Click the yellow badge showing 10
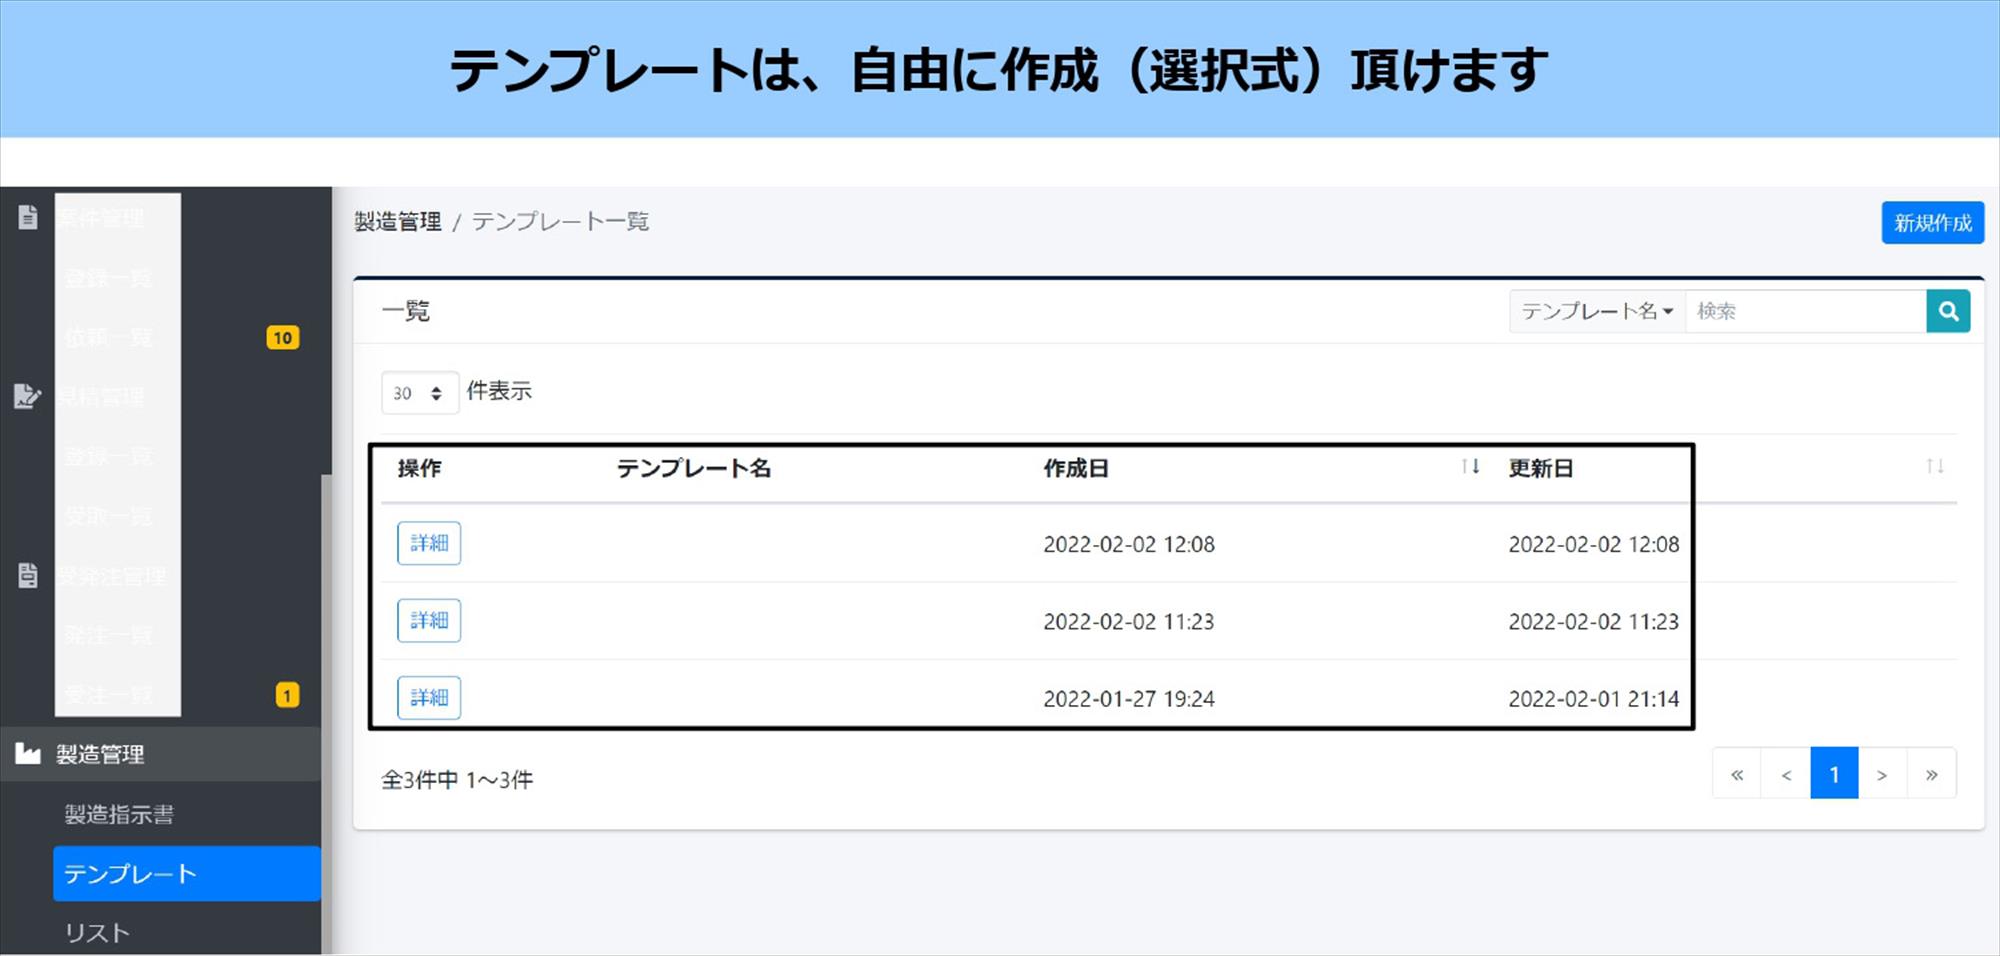Screen dimensions: 2000x956 pos(283,338)
